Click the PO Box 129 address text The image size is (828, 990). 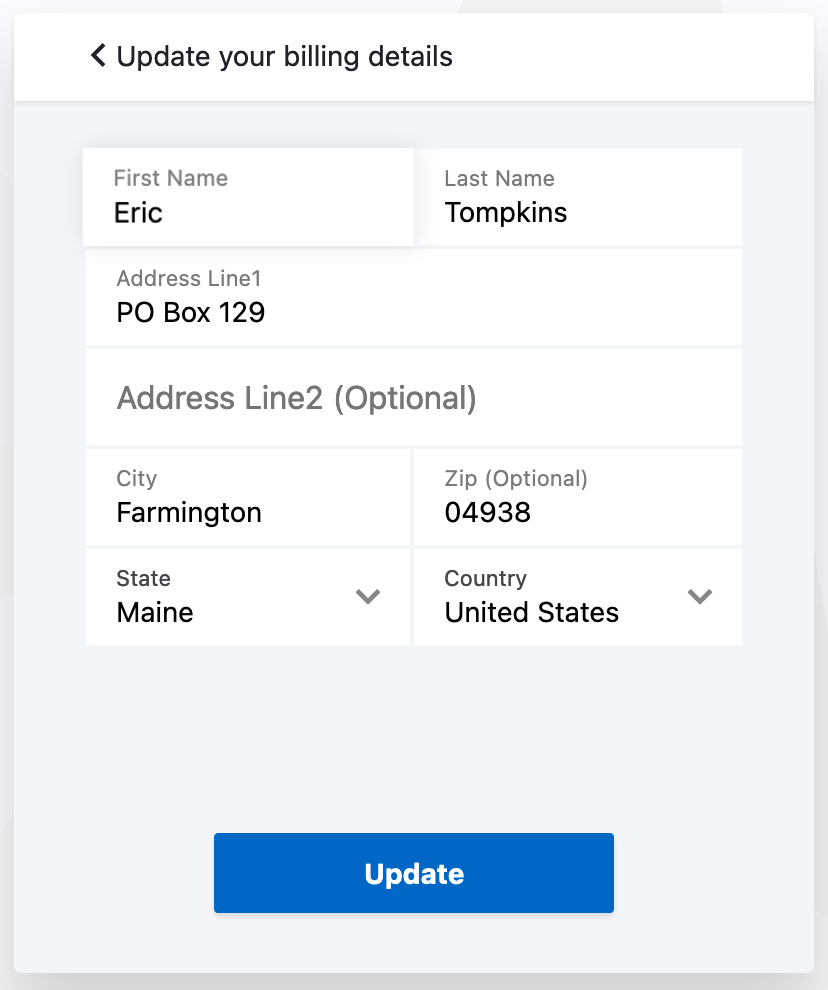[x=190, y=312]
